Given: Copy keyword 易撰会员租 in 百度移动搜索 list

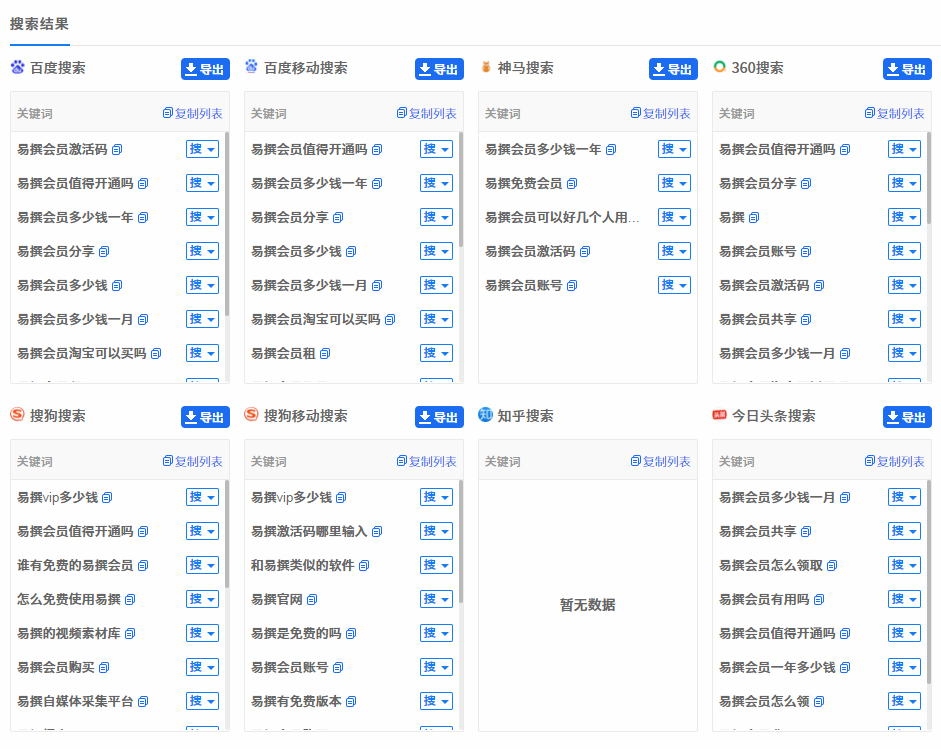Looking at the screenshot, I should tap(325, 353).
